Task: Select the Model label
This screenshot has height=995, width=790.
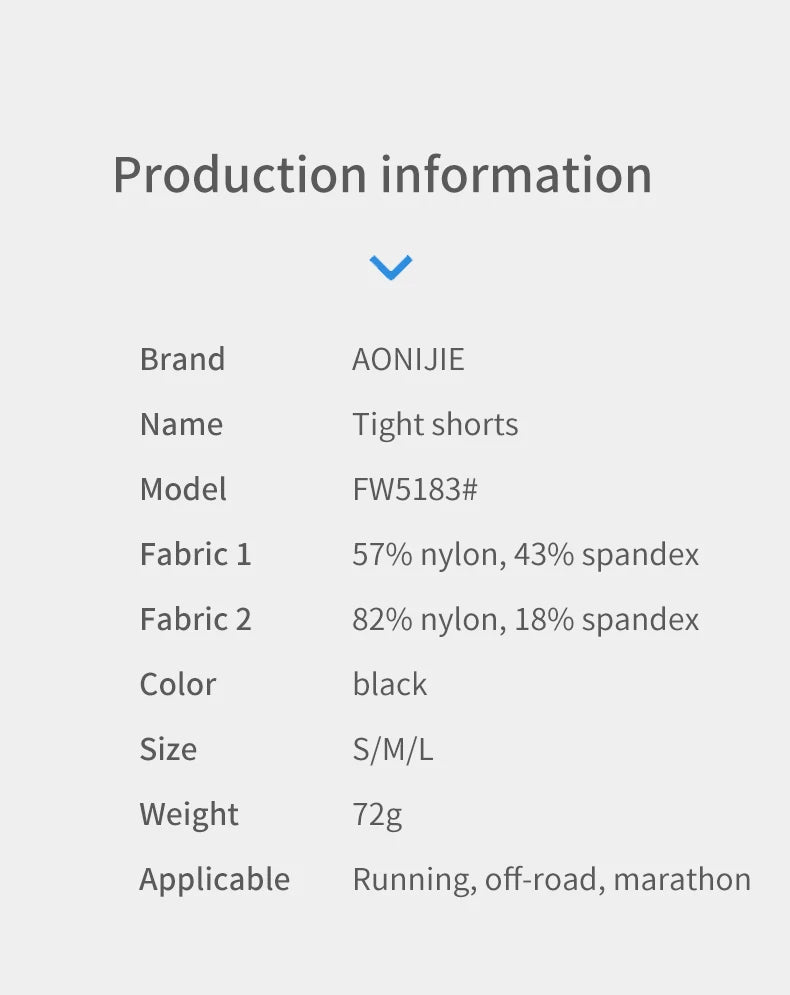Action: click(183, 489)
